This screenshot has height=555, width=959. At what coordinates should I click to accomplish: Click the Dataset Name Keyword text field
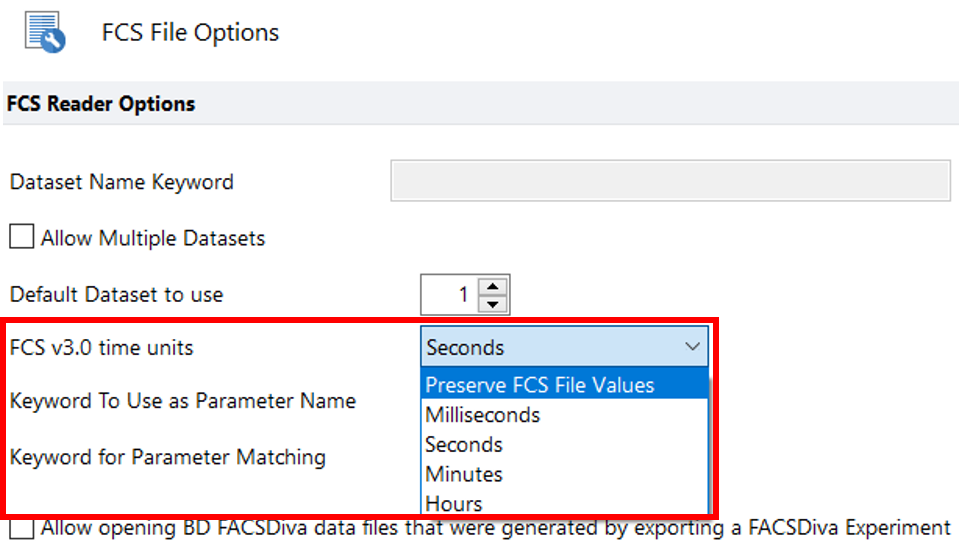[x=670, y=181]
